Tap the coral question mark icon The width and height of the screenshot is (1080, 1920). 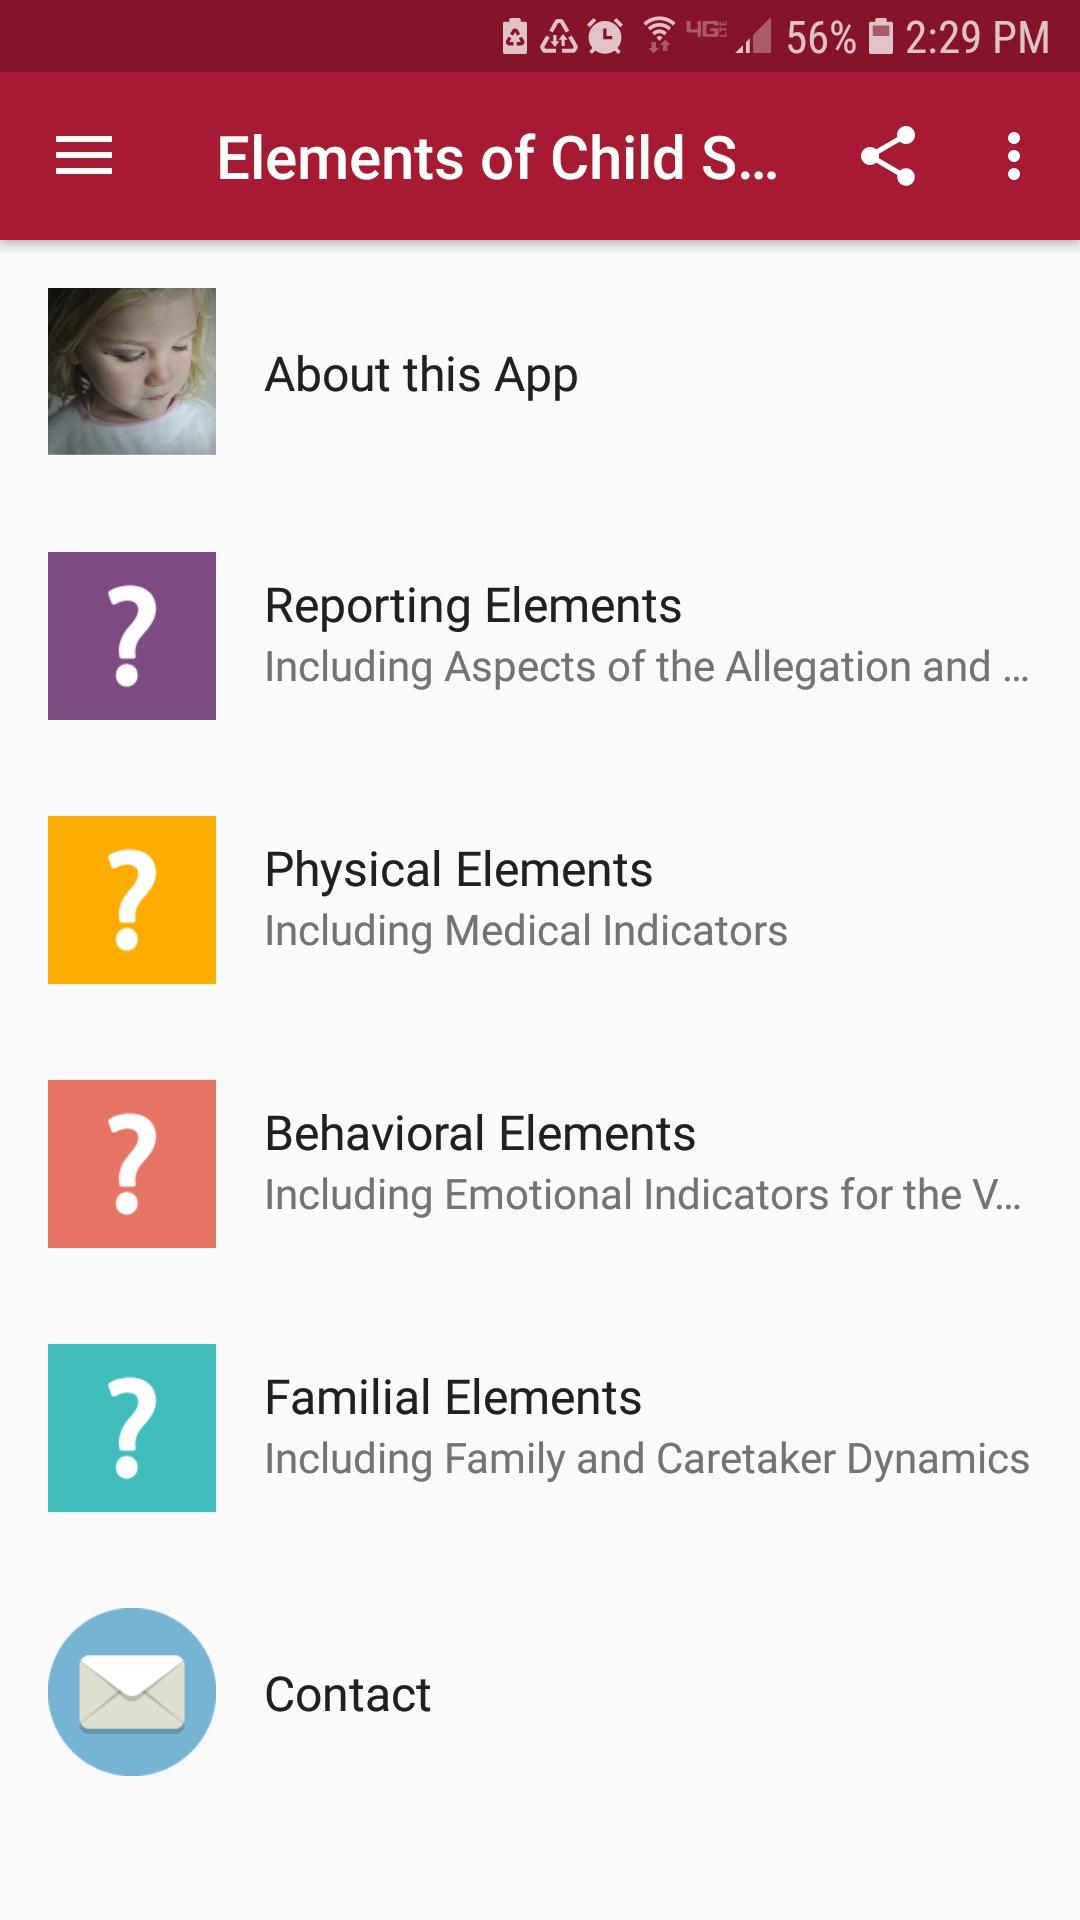click(132, 1164)
